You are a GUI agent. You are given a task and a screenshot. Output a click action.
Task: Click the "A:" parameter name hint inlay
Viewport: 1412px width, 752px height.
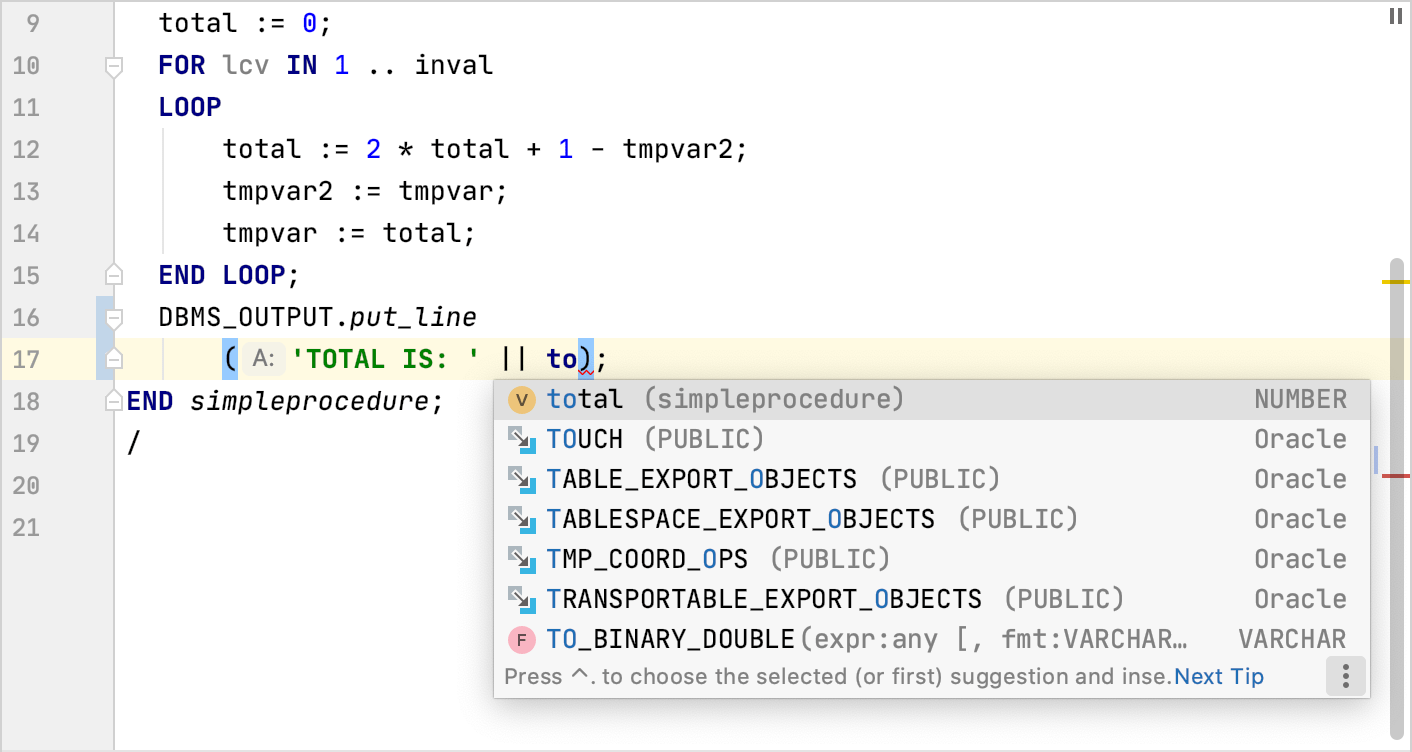tap(263, 357)
